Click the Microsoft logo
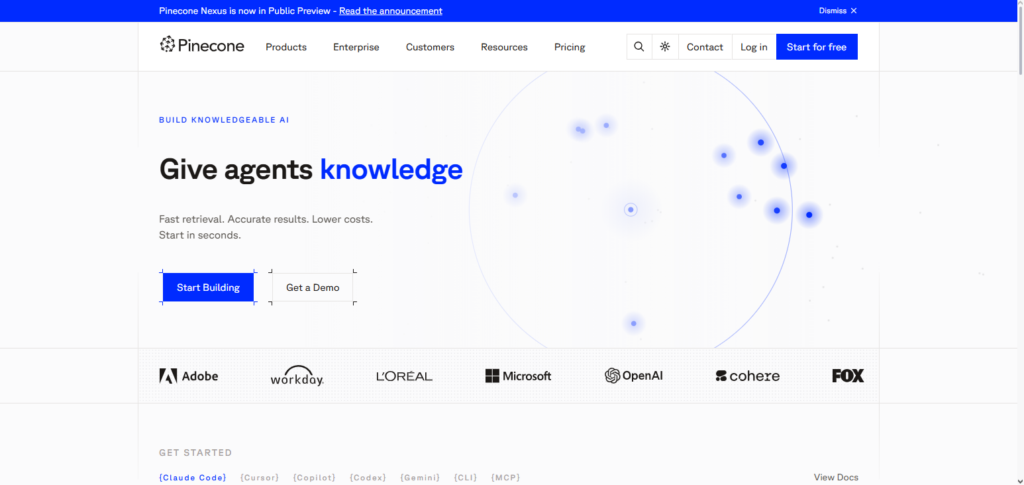The height and width of the screenshot is (485, 1024). point(519,376)
